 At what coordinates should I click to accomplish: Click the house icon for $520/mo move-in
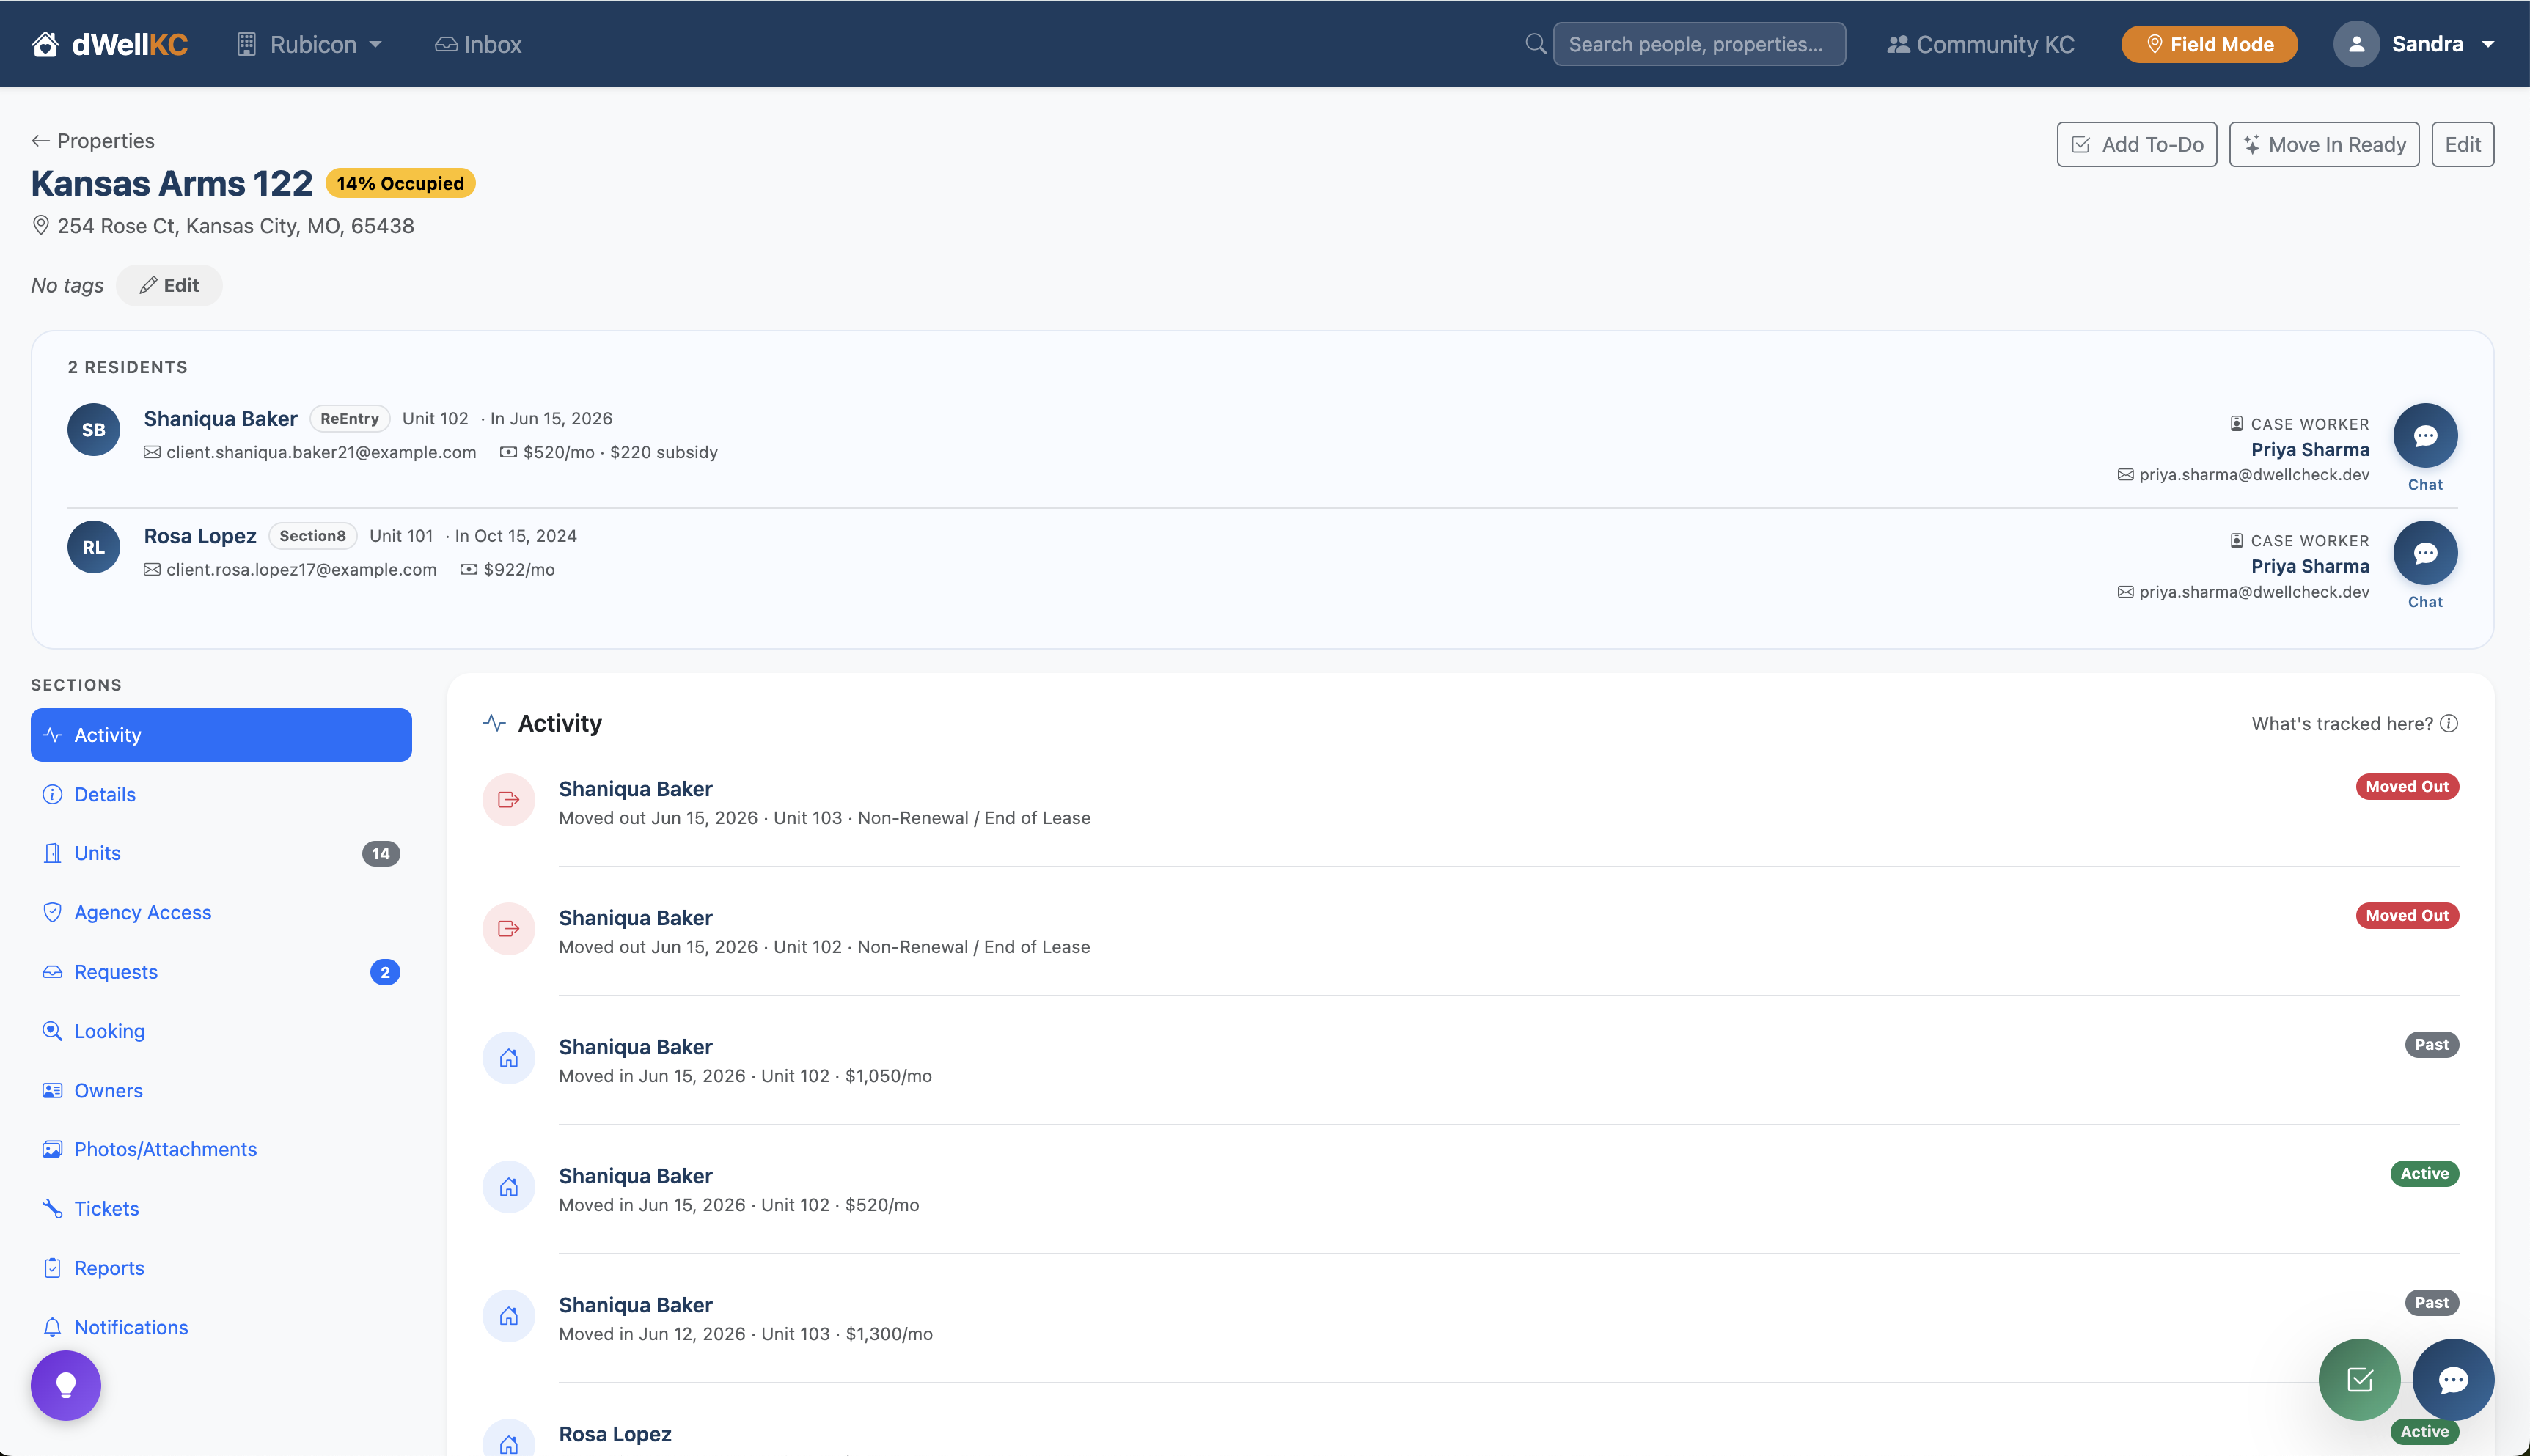[509, 1187]
